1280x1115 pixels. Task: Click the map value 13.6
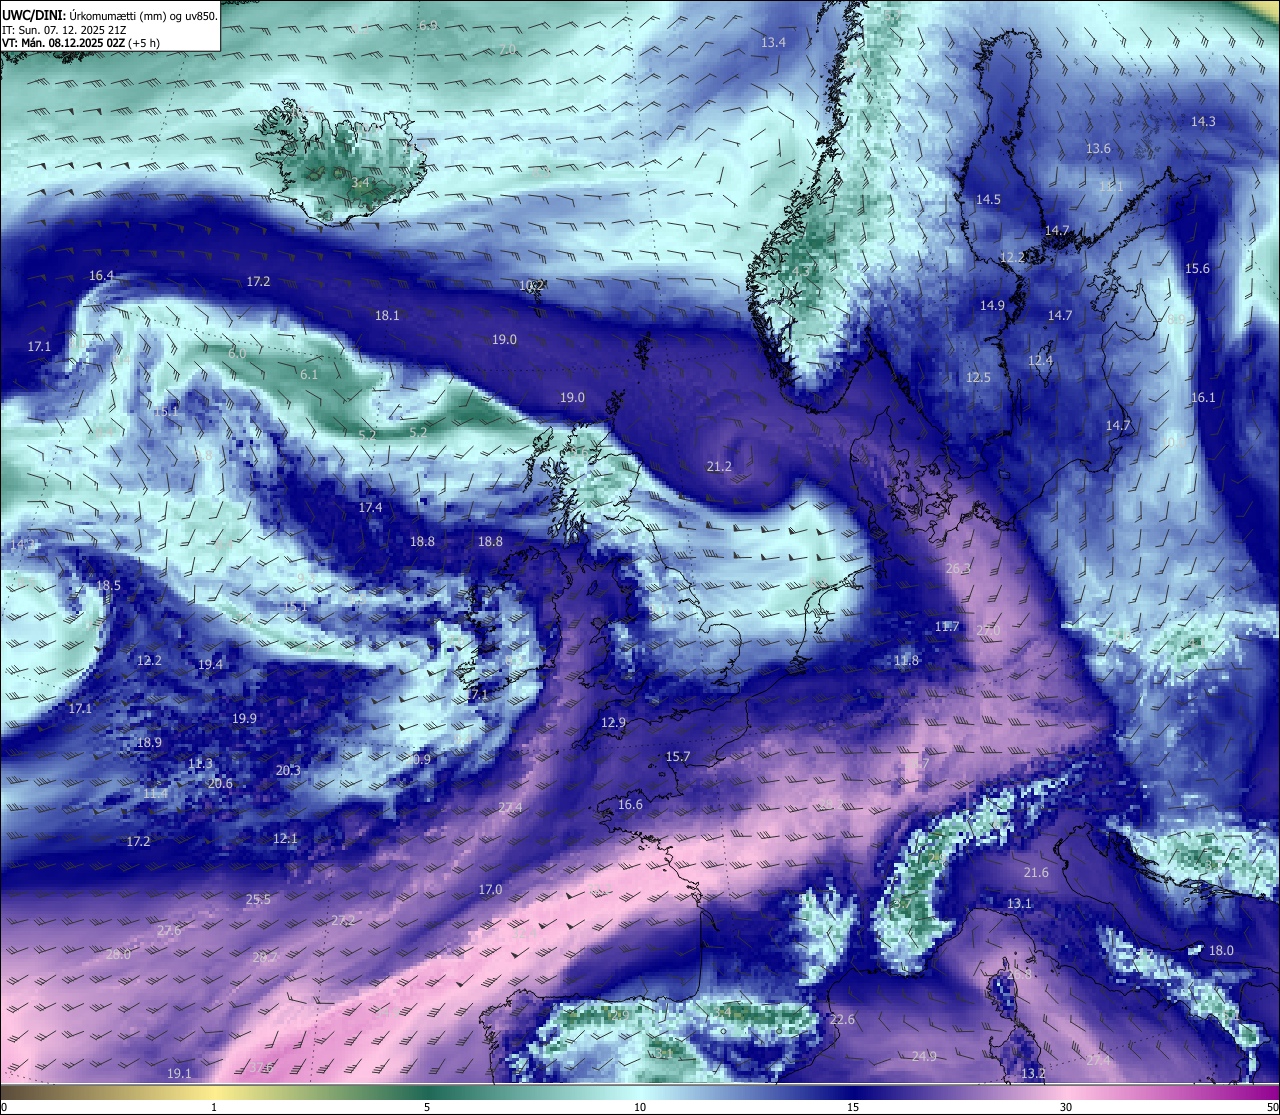(1098, 149)
